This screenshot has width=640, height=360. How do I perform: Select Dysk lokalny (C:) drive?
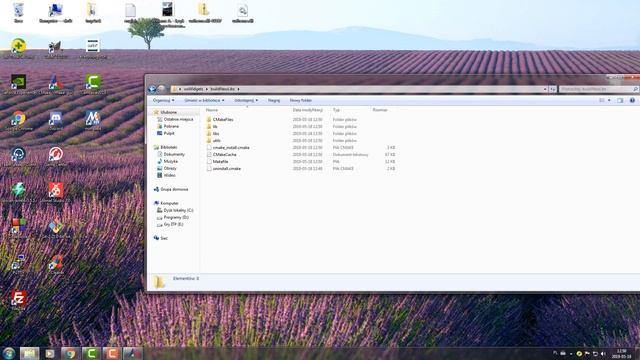click(178, 210)
